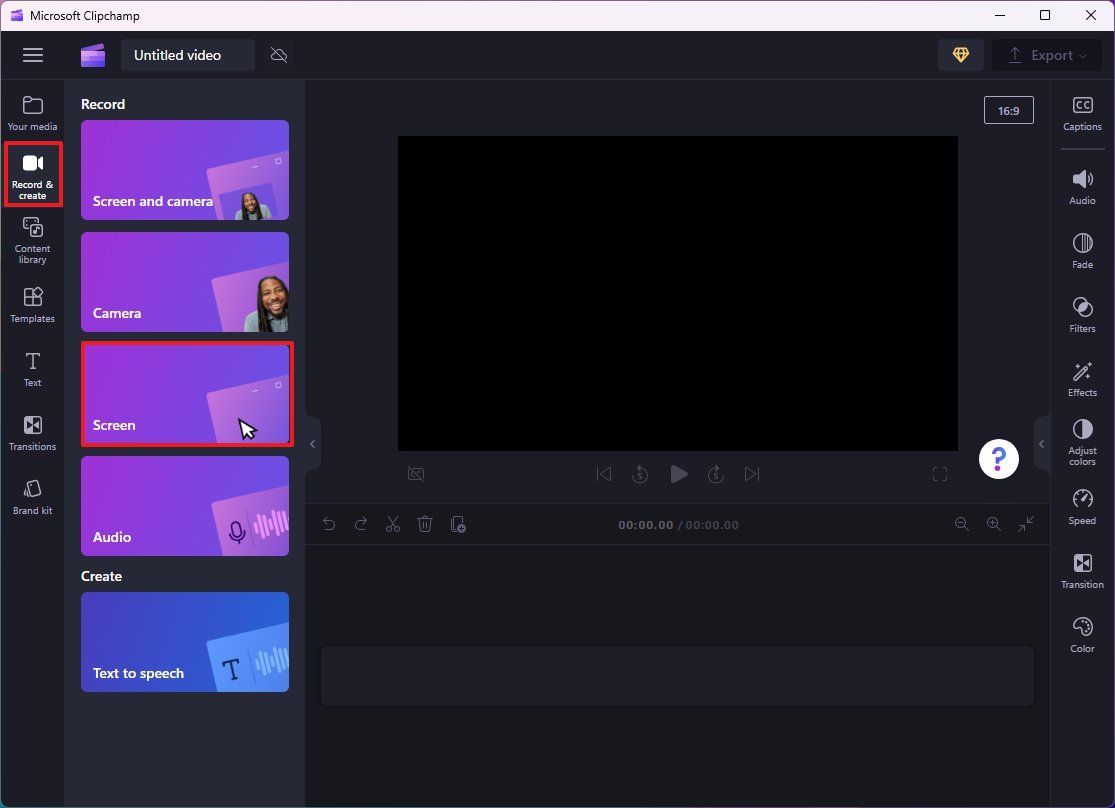Rename the Untitled video field

coord(187,55)
